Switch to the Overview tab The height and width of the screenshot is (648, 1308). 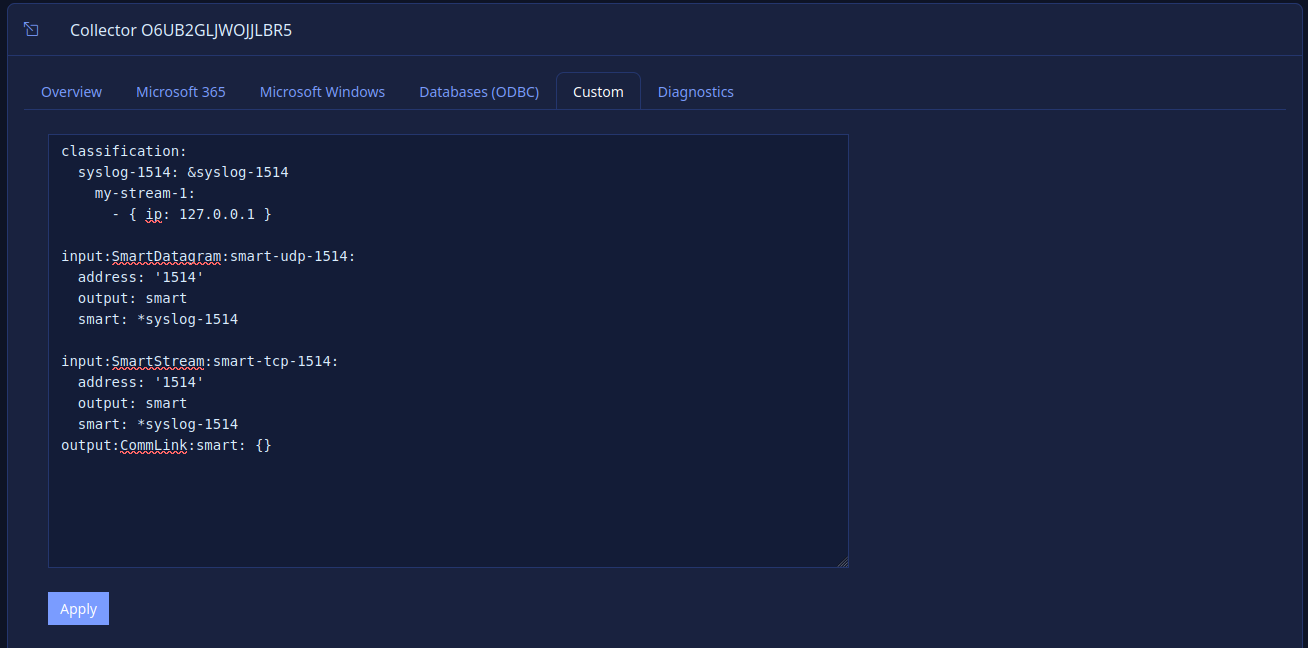tap(71, 92)
